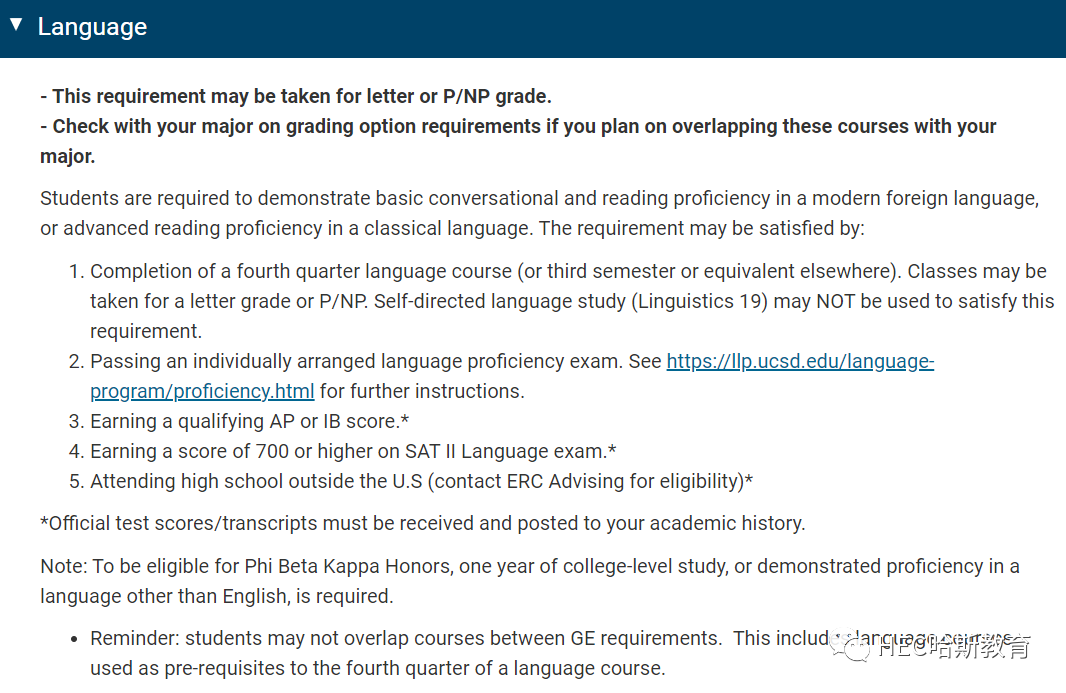
Task: Click the official test scores footnote line
Action: tap(422, 524)
